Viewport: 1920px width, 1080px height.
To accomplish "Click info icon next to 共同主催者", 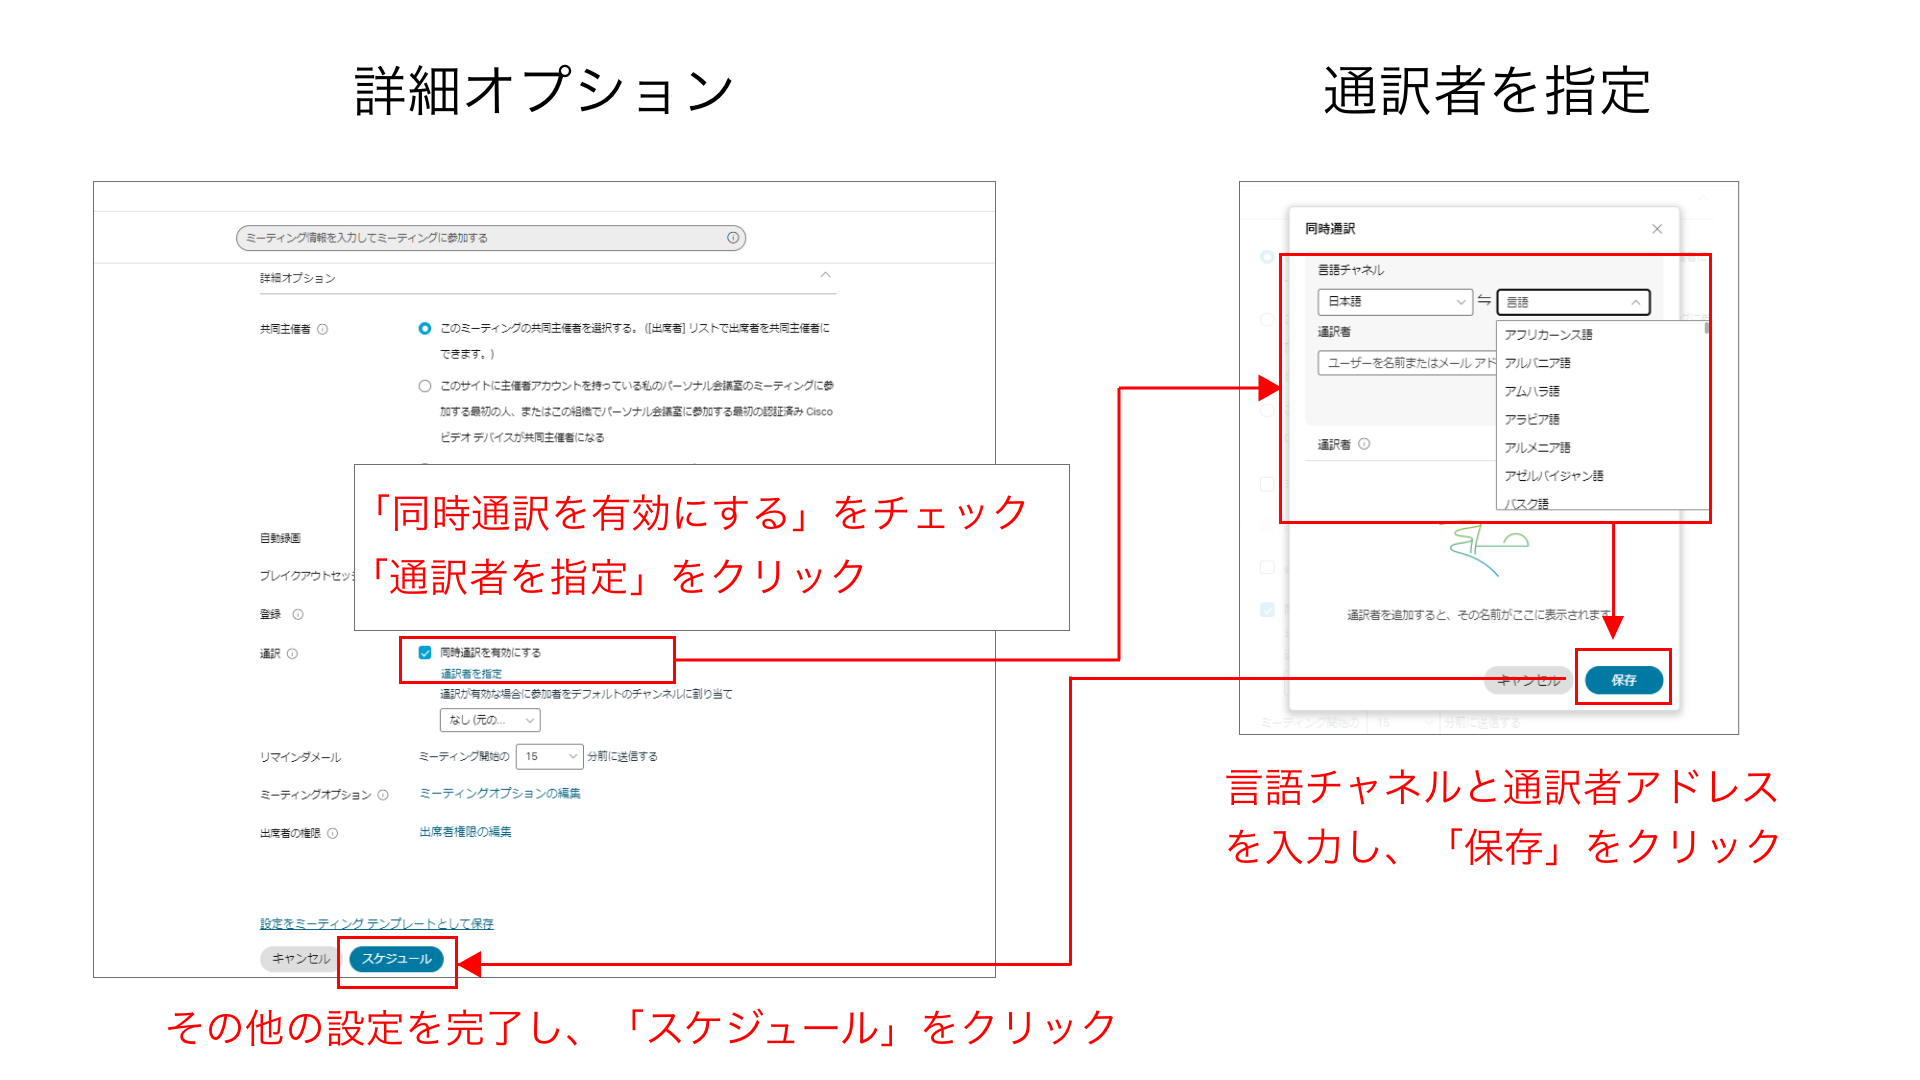I will click(x=322, y=329).
